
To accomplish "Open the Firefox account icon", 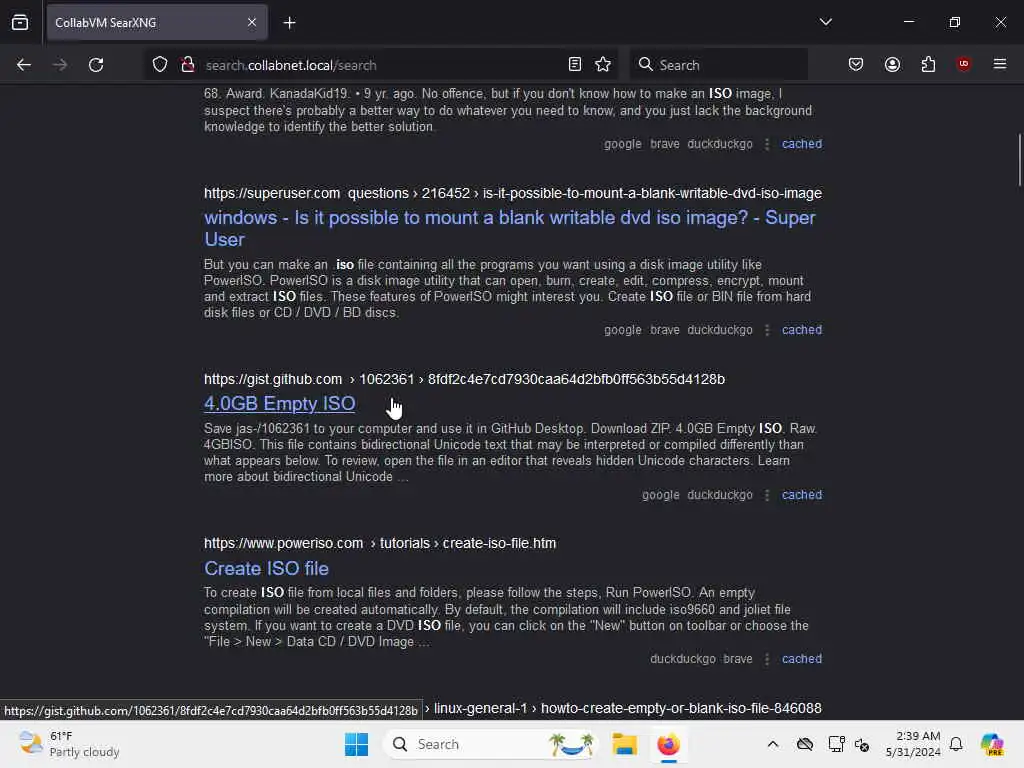I will tap(892, 65).
